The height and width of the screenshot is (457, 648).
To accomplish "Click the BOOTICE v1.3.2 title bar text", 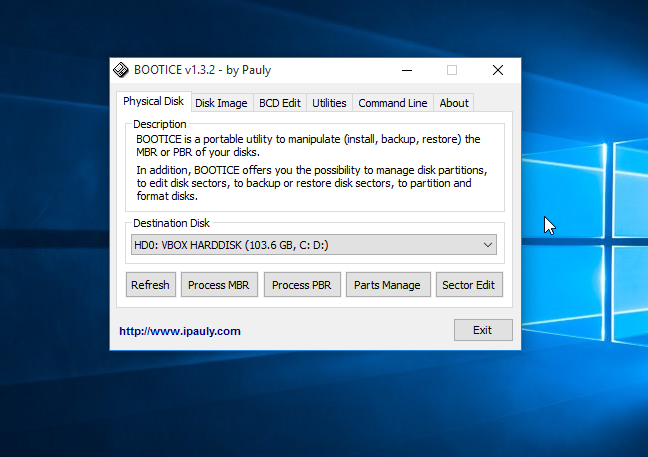I will [203, 70].
